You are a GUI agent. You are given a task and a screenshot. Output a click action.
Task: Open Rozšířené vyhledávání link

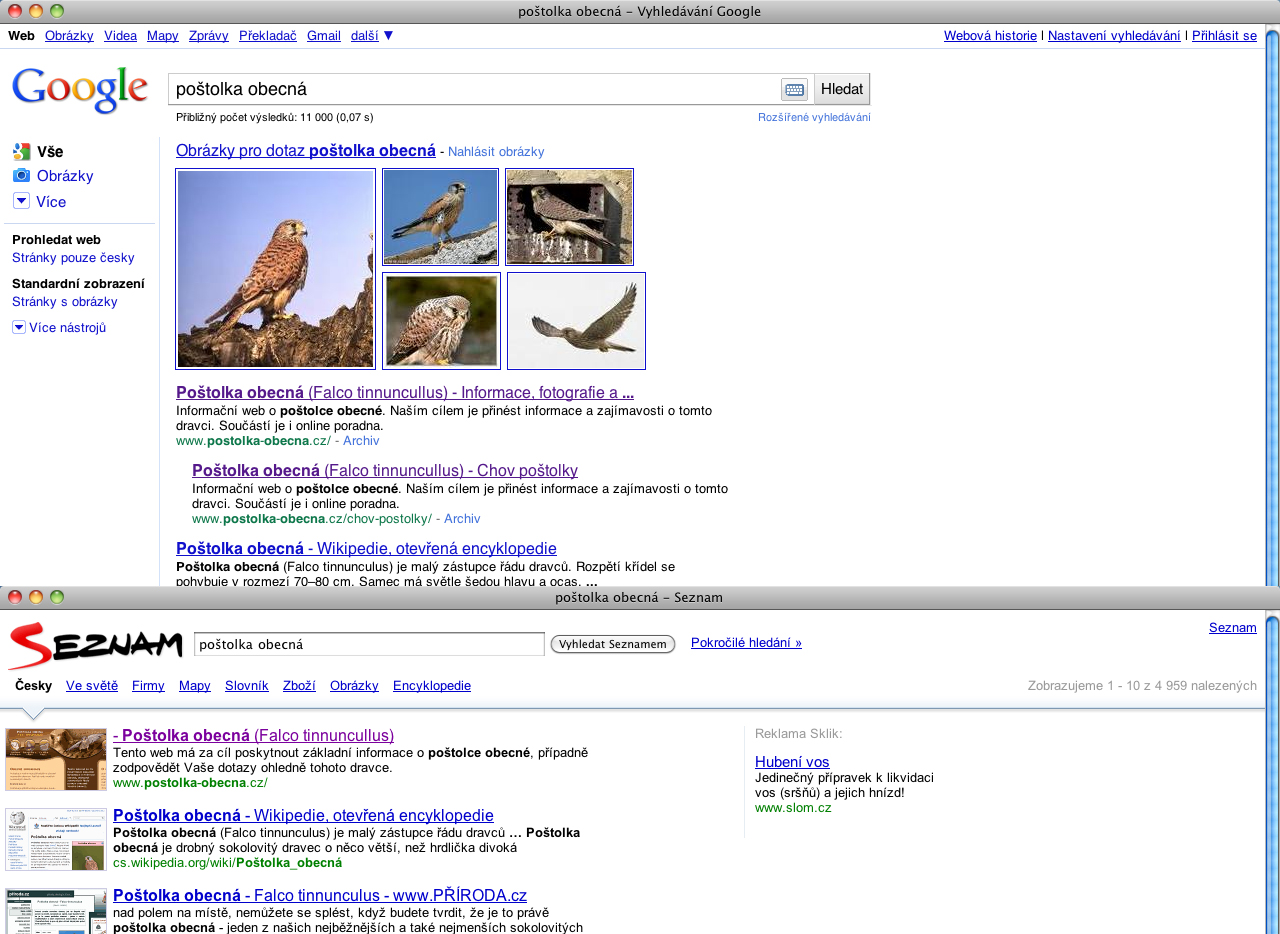[x=814, y=117]
